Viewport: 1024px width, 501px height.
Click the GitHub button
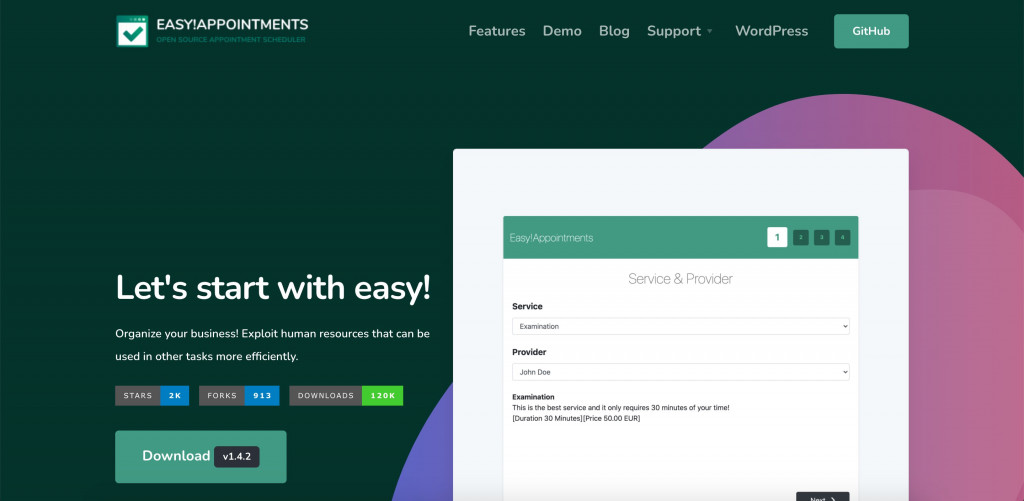[x=871, y=31]
